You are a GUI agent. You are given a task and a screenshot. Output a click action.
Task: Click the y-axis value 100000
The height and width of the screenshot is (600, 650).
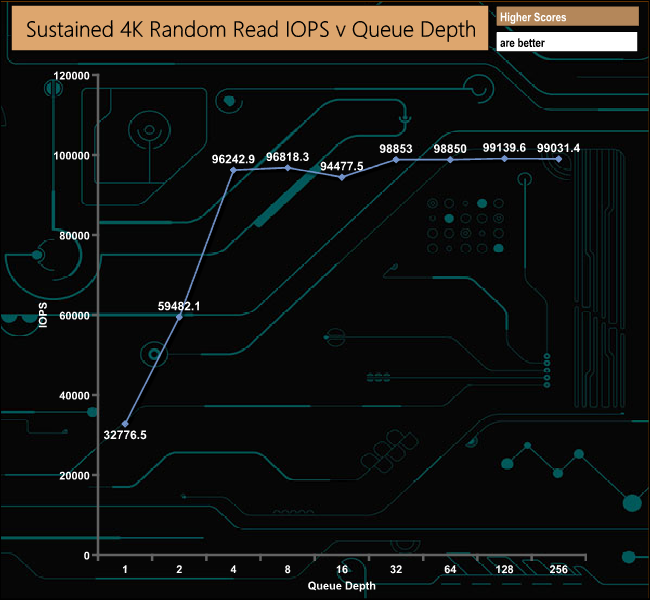pos(72,156)
